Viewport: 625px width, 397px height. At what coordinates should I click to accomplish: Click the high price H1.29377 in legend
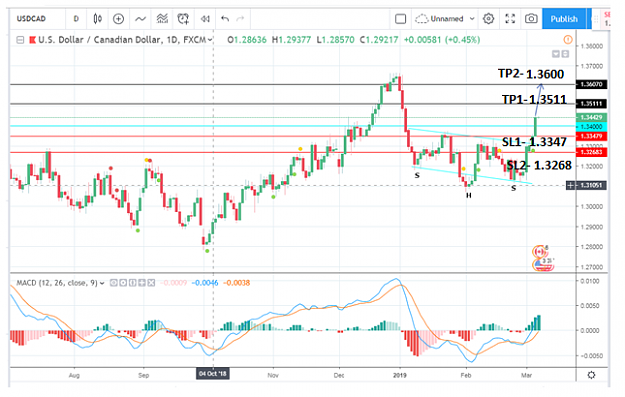pos(291,40)
